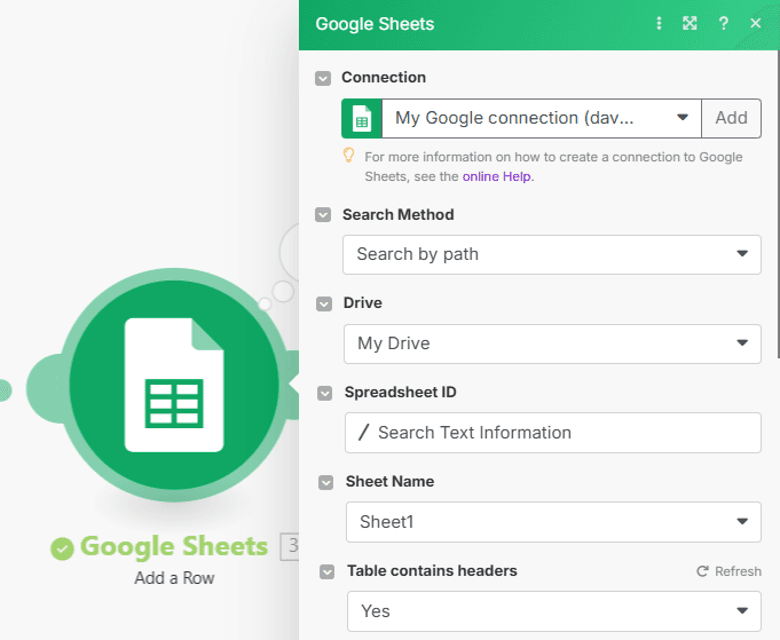
Task: Open the three-dot options menu in panel header
Action: pyautogui.click(x=658, y=24)
